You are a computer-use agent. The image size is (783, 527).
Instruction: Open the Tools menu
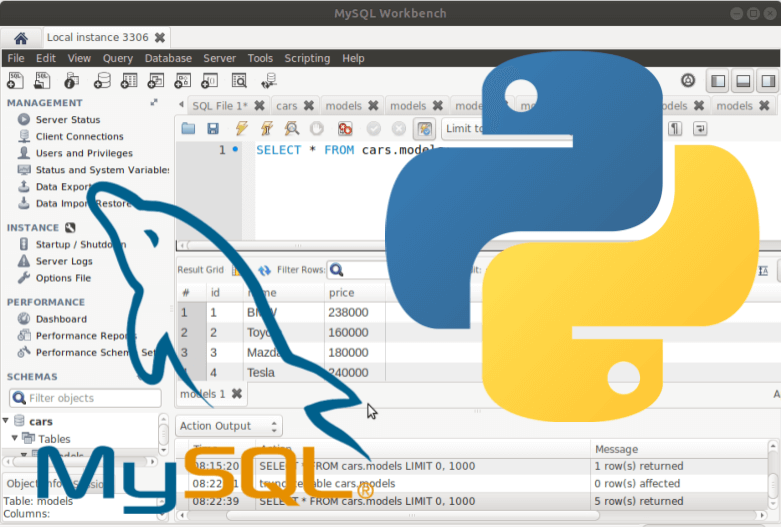(260, 58)
